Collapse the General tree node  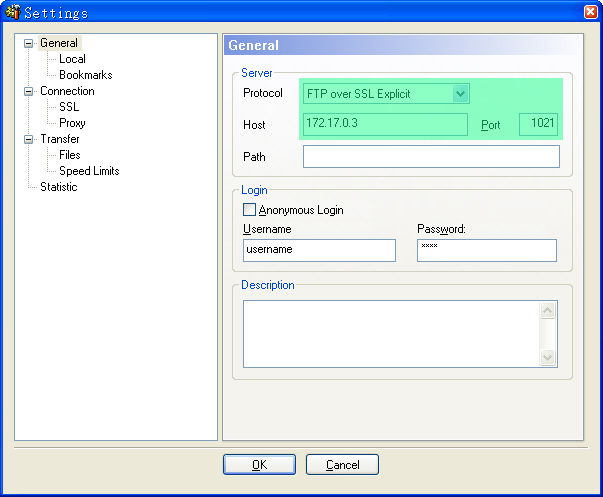[28, 43]
